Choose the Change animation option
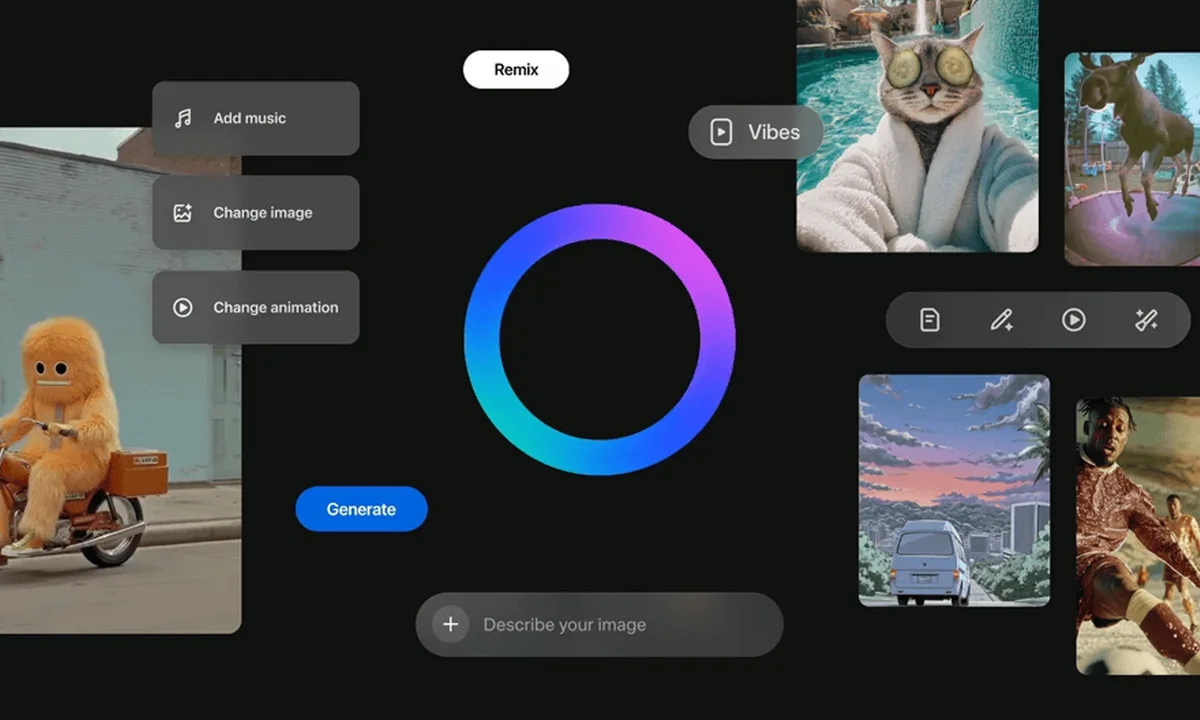The height and width of the screenshot is (720, 1200). pyautogui.click(x=275, y=308)
